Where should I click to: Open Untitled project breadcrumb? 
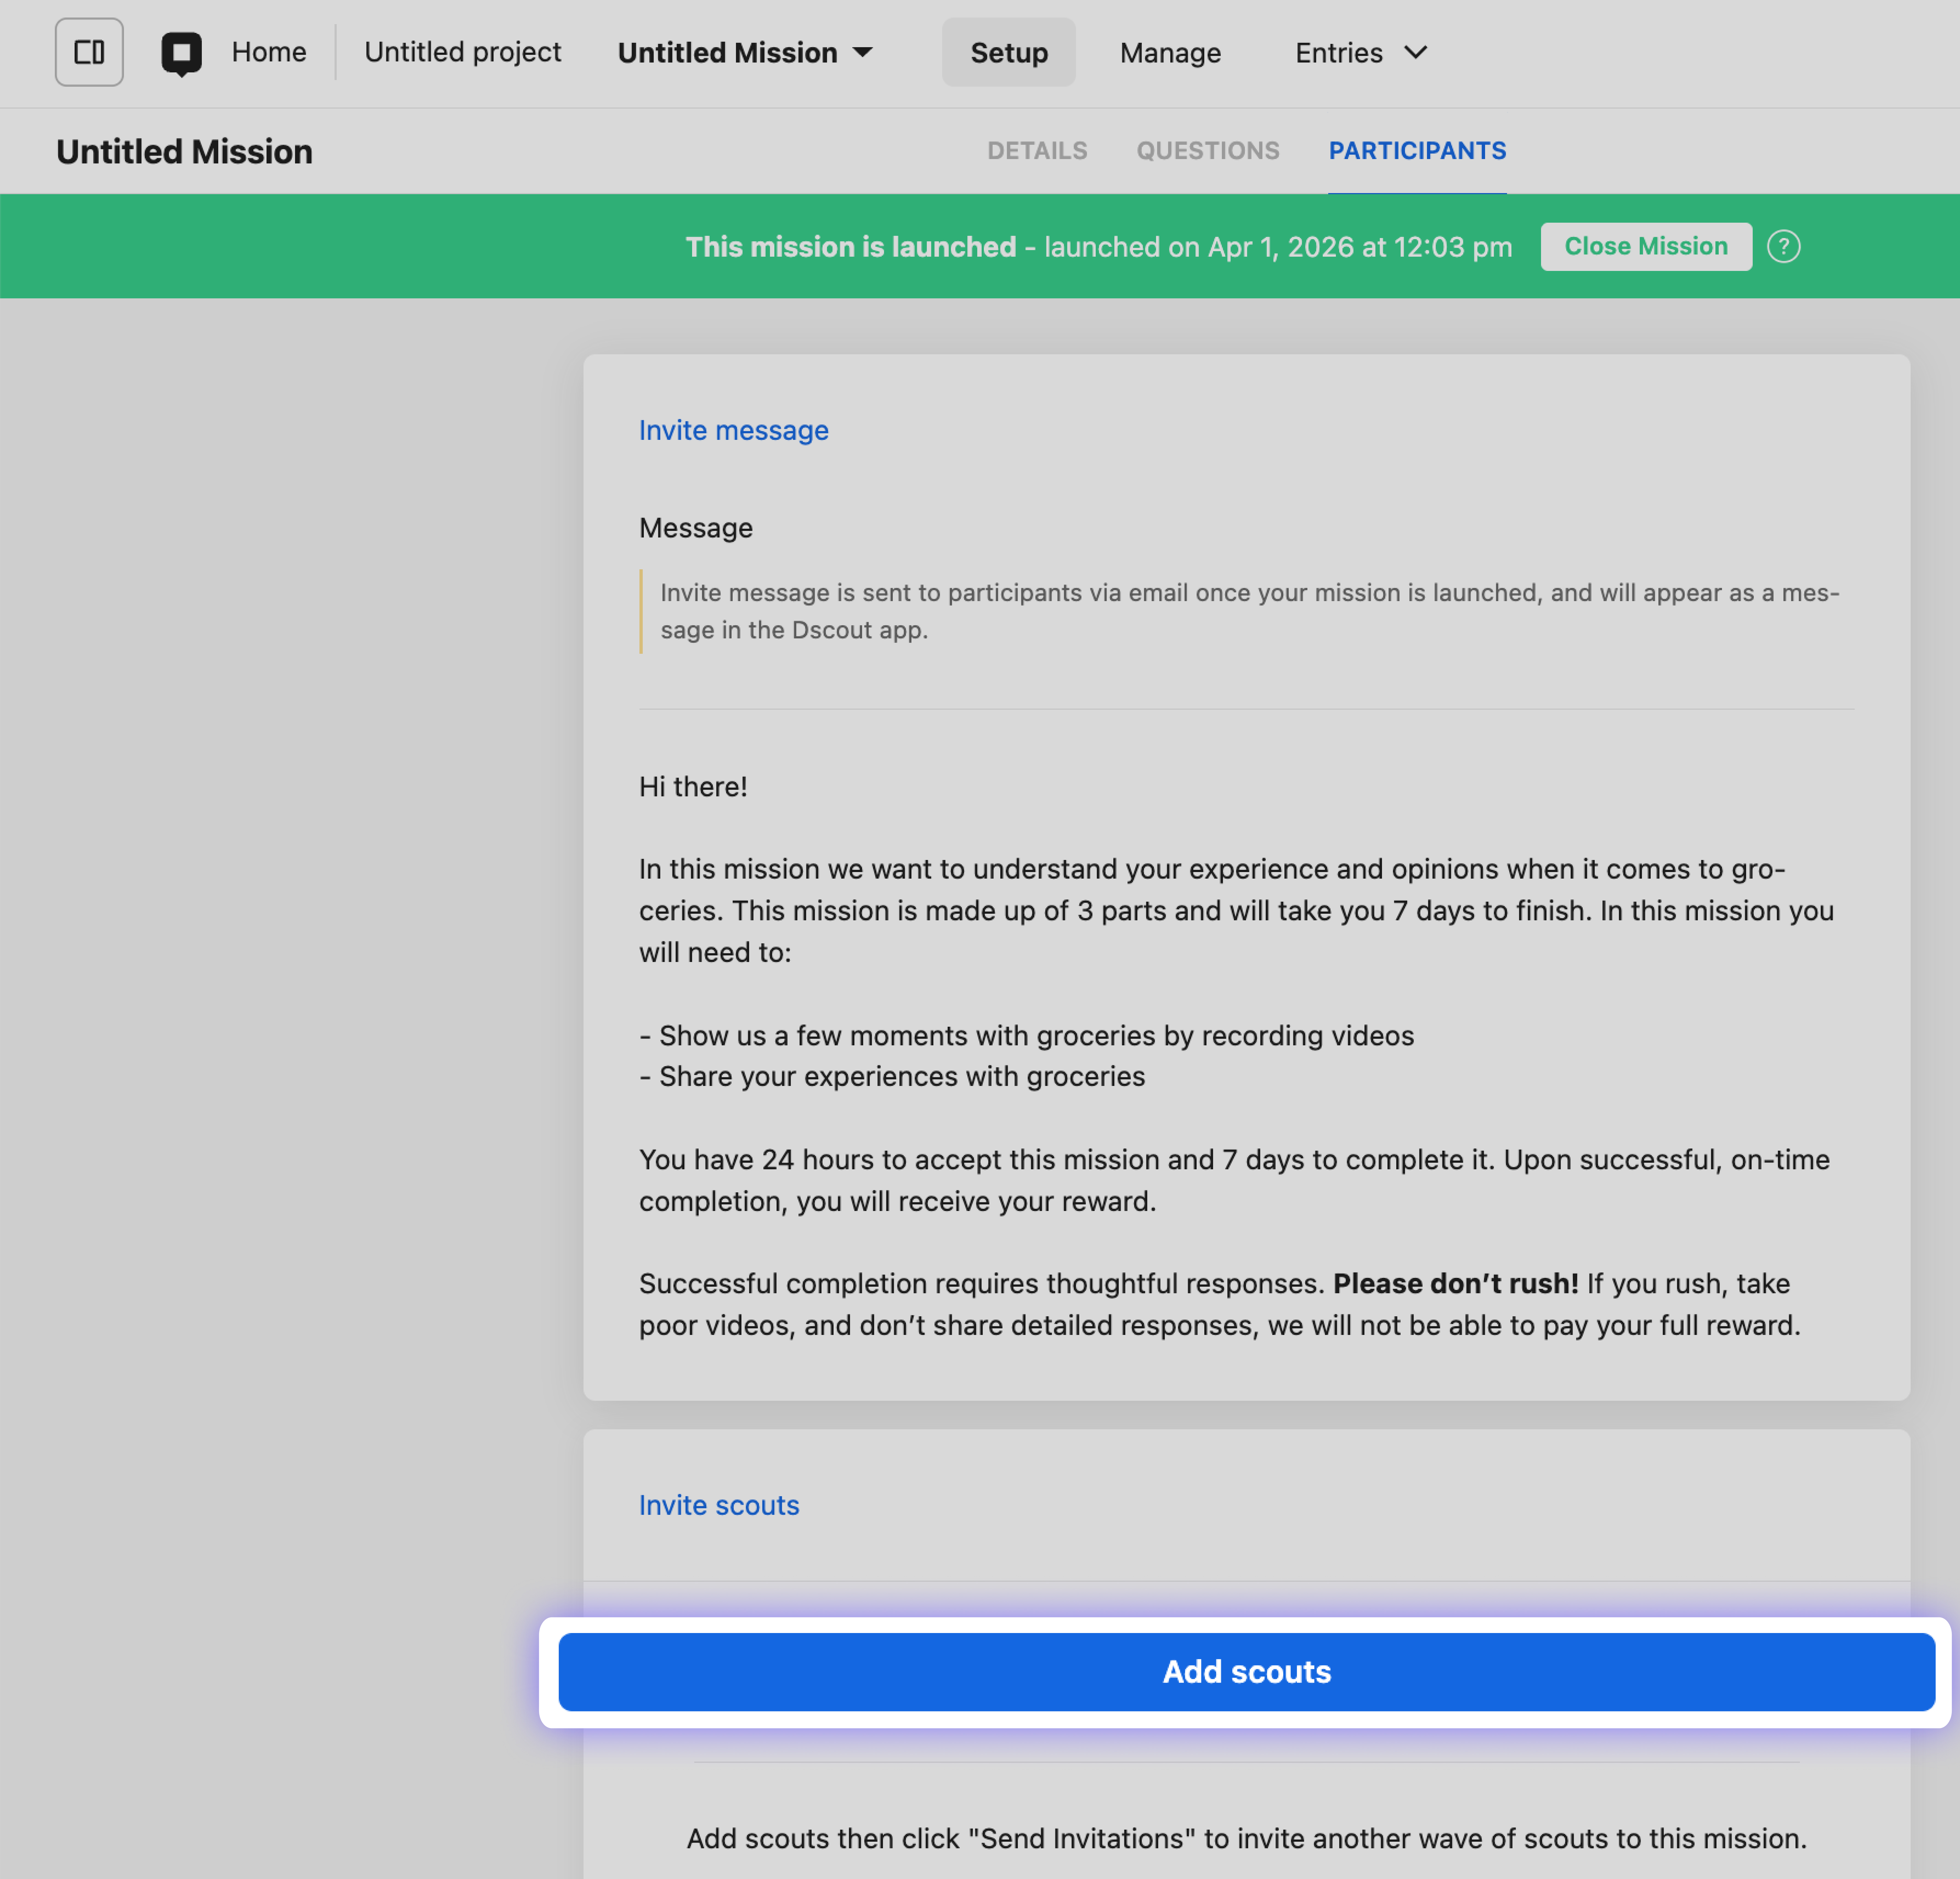tap(462, 52)
